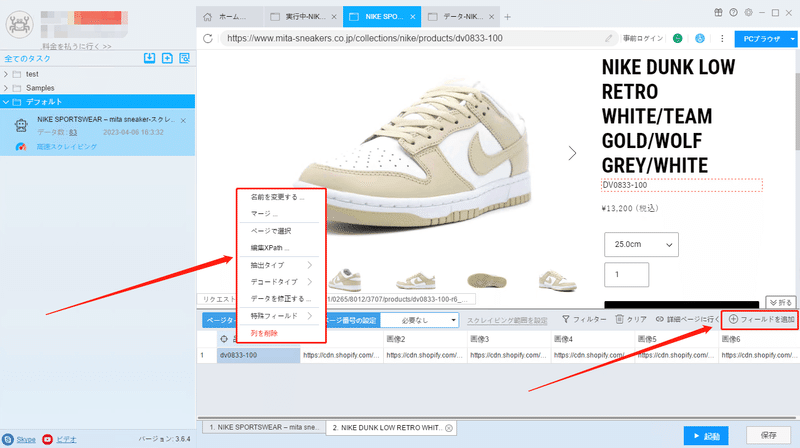Image resolution: width=800 pixels, height=448 pixels.
Task: Expand the Samples folder
Action: pos(6,88)
